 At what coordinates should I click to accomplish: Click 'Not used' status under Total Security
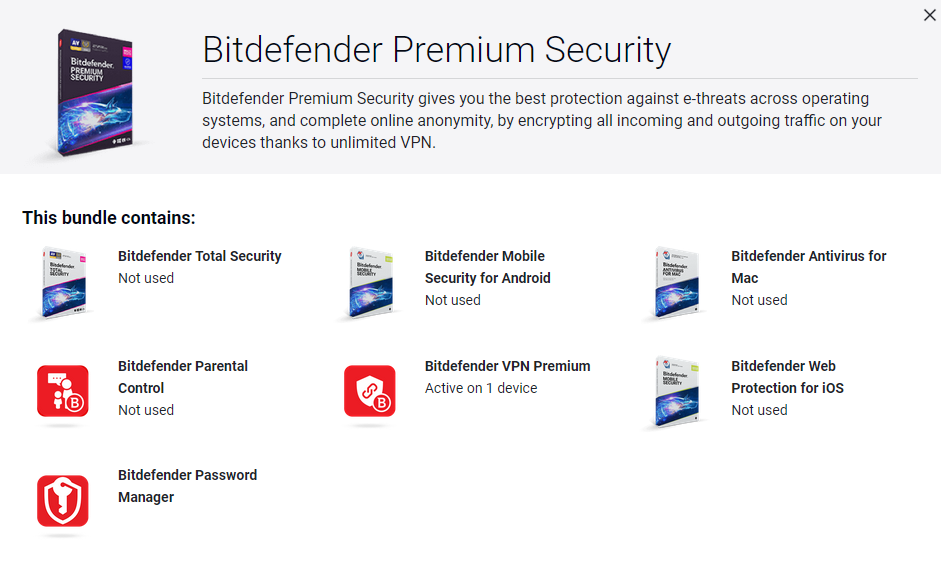(x=146, y=278)
